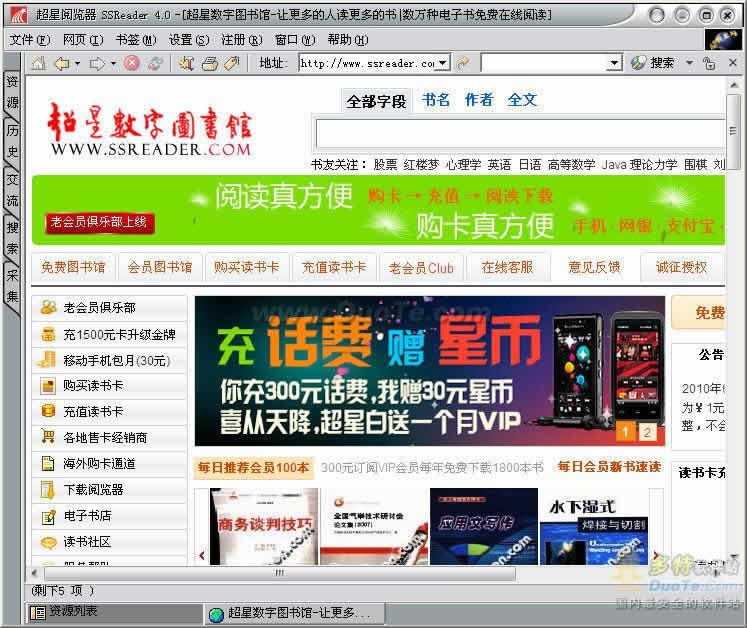Screen dimensions: 747x628
Task: Stop loading with the red X icon
Action: (132, 63)
